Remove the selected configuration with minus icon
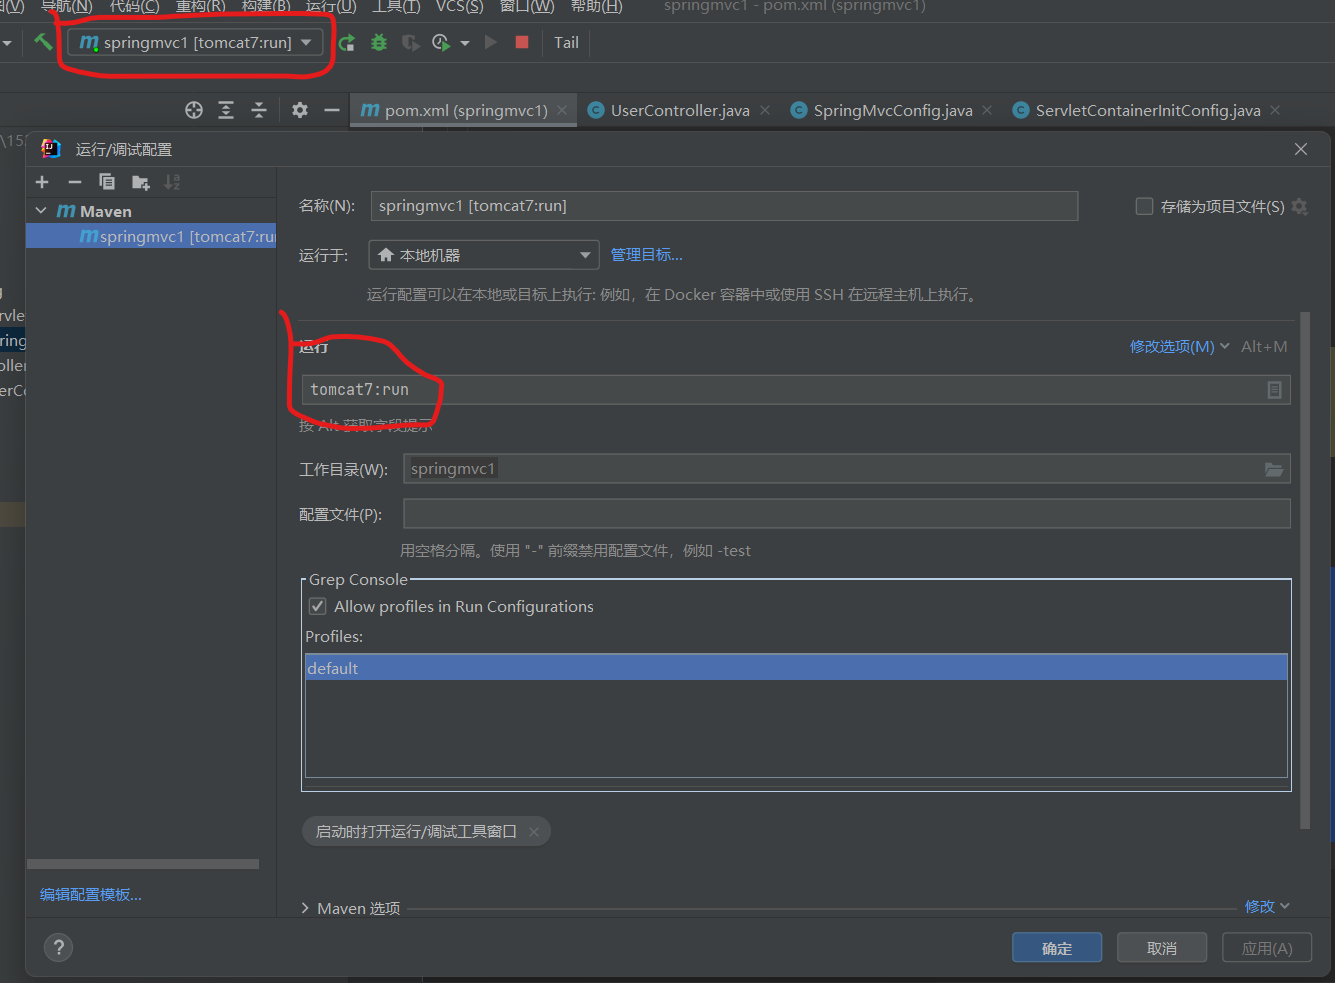 coord(75,182)
